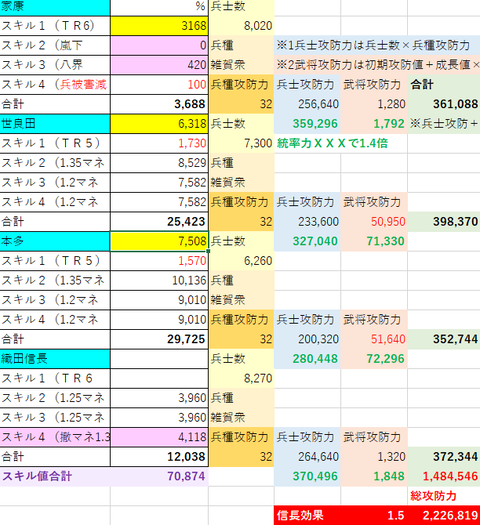This screenshot has height=525, width=480.
Task: Select the total value 2,226,819
Action: click(444, 515)
